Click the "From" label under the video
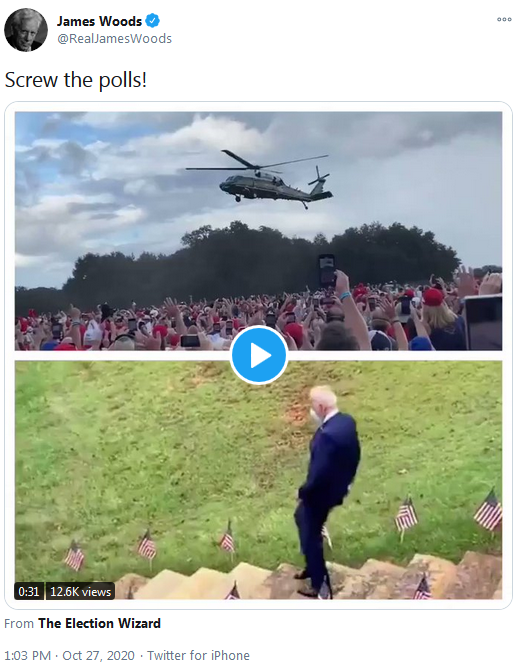This screenshot has width=515, height=668. pyautogui.click(x=19, y=624)
